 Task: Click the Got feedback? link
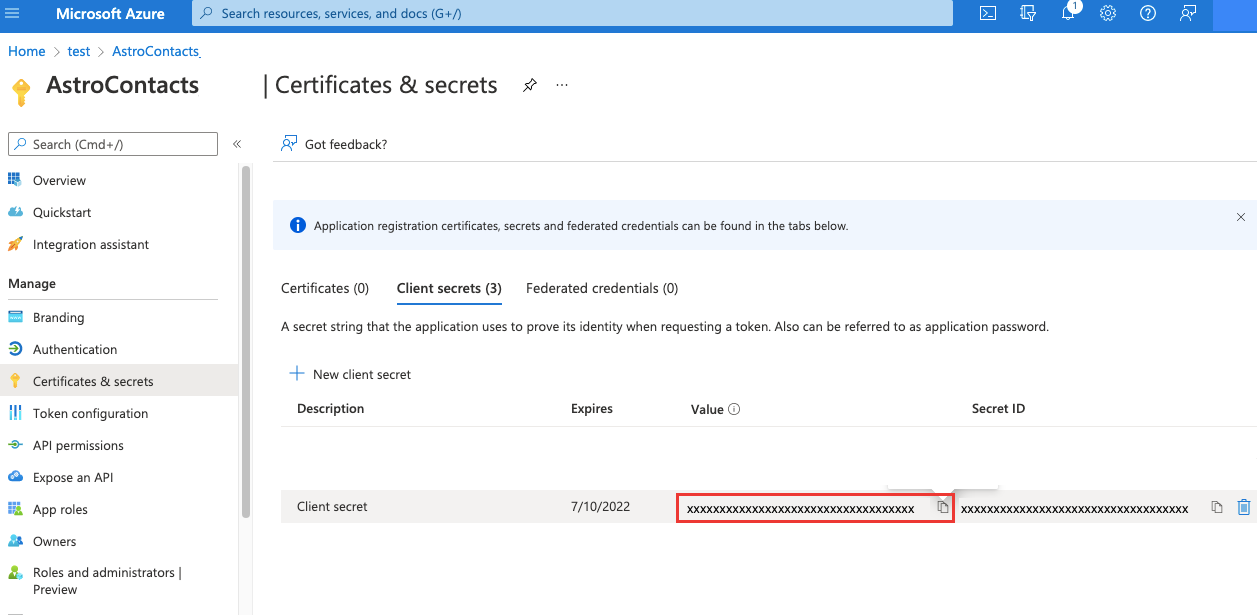click(x=346, y=144)
